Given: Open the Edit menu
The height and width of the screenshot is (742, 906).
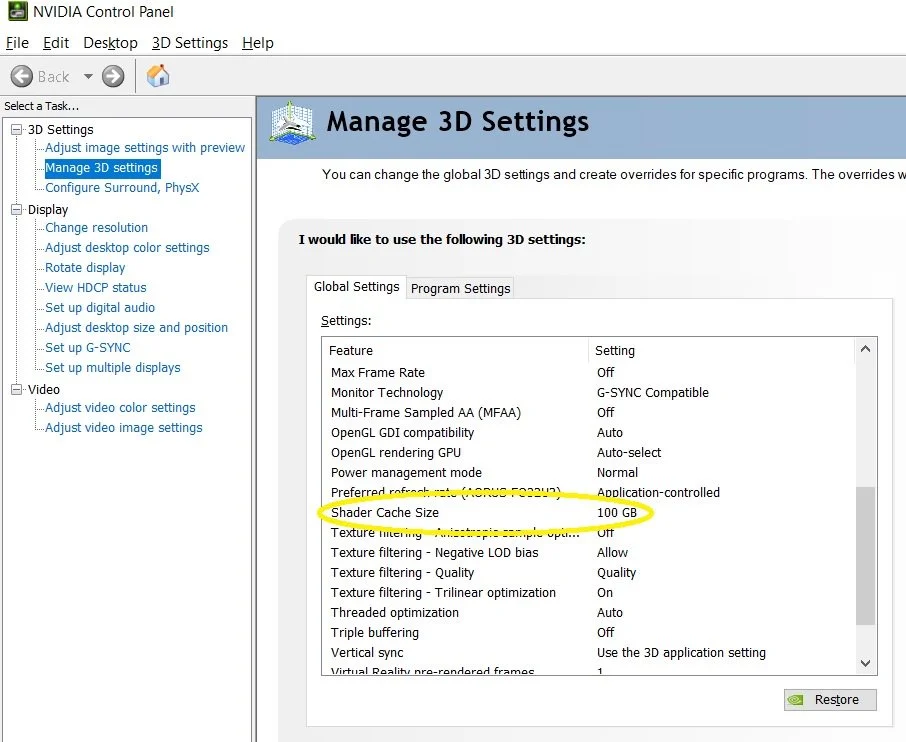Looking at the screenshot, I should pyautogui.click(x=56, y=43).
